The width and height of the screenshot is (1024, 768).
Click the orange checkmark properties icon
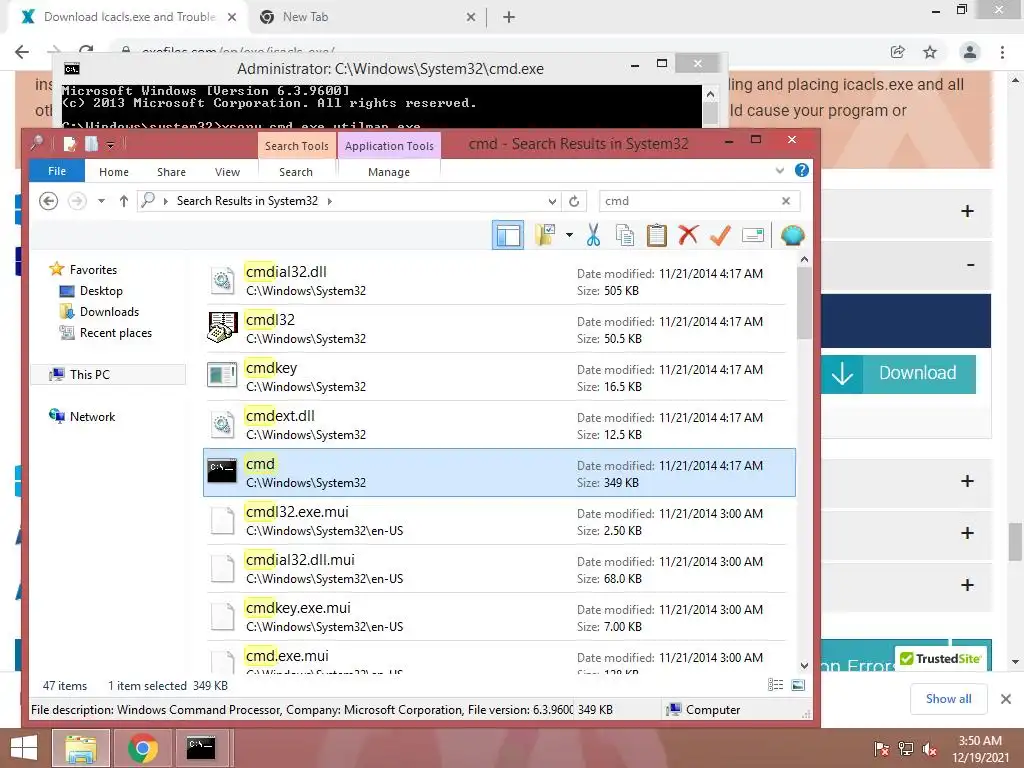tap(720, 235)
